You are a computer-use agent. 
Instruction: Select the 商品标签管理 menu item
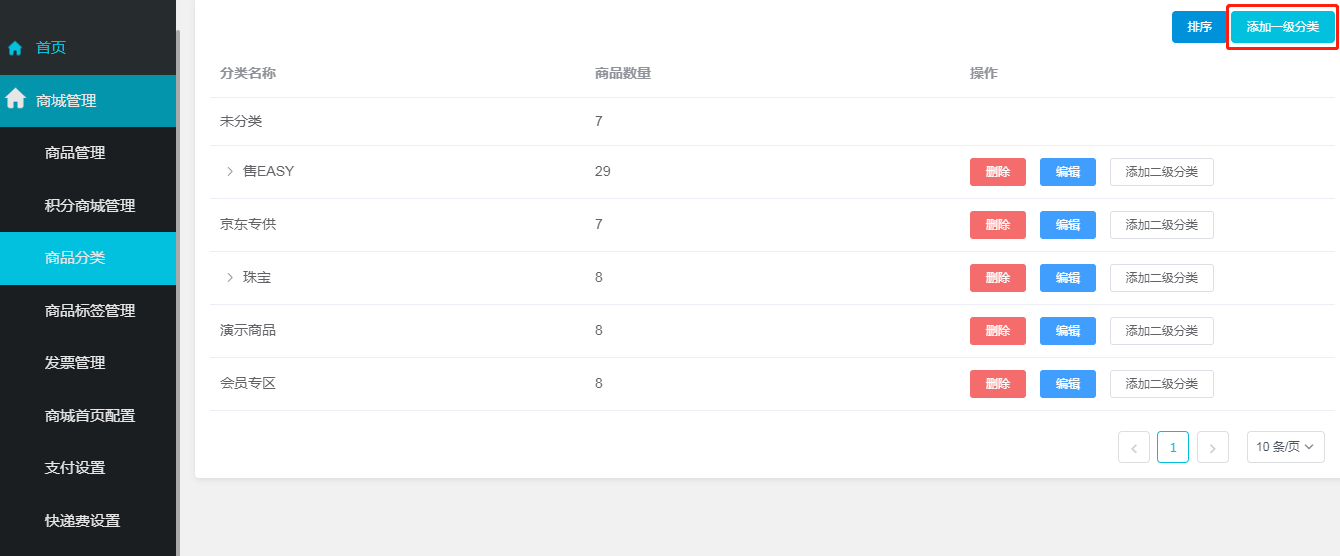pos(90,311)
